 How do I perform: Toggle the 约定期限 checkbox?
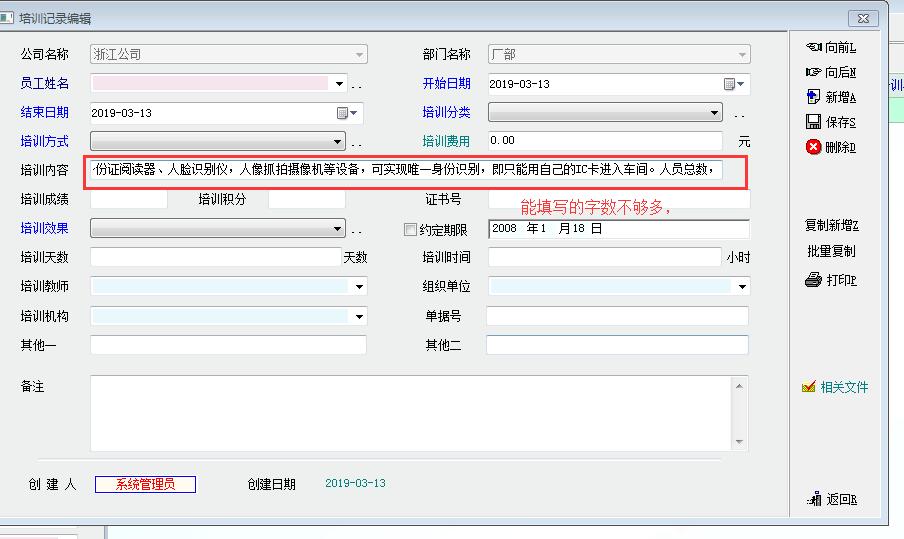click(410, 229)
